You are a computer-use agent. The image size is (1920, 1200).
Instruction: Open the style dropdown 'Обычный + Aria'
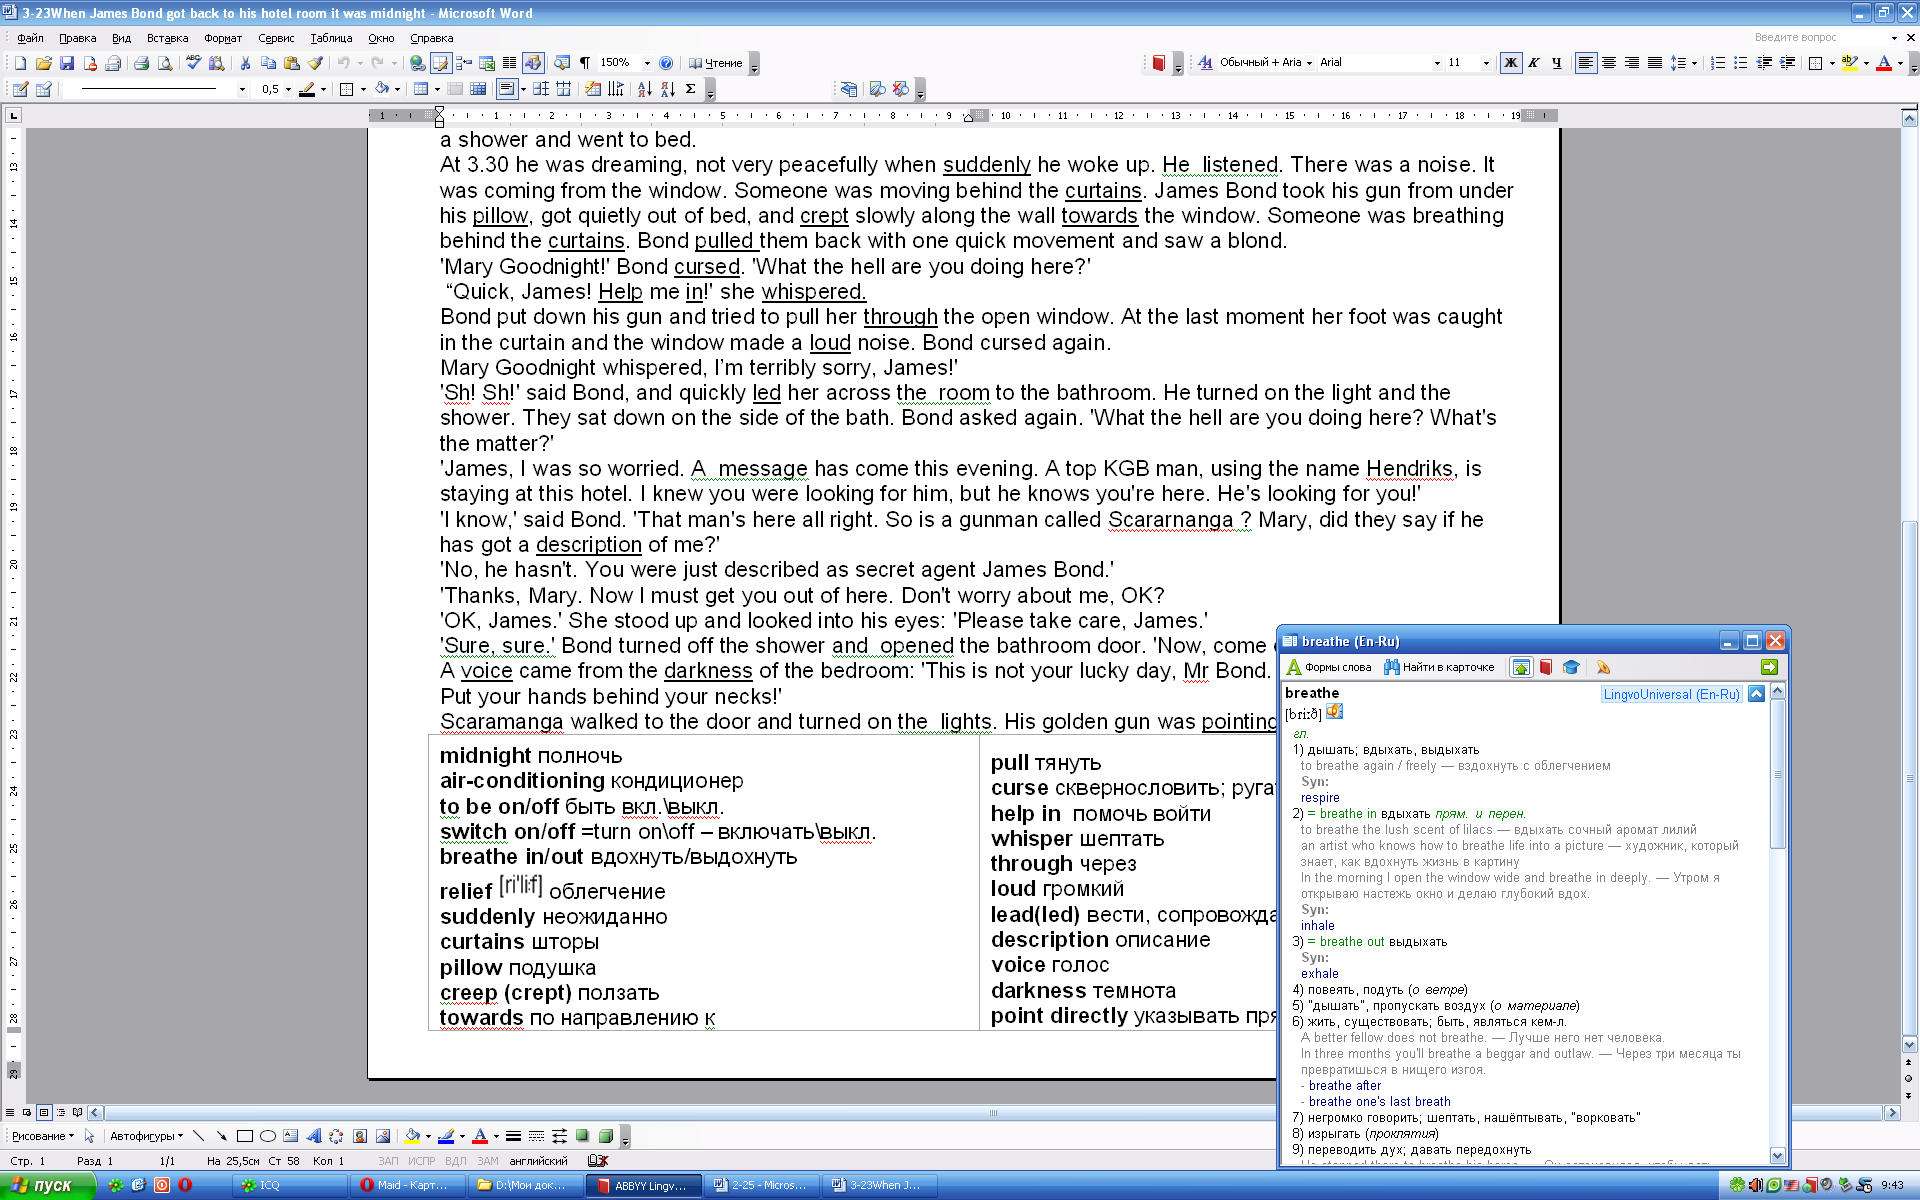[x=1309, y=62]
